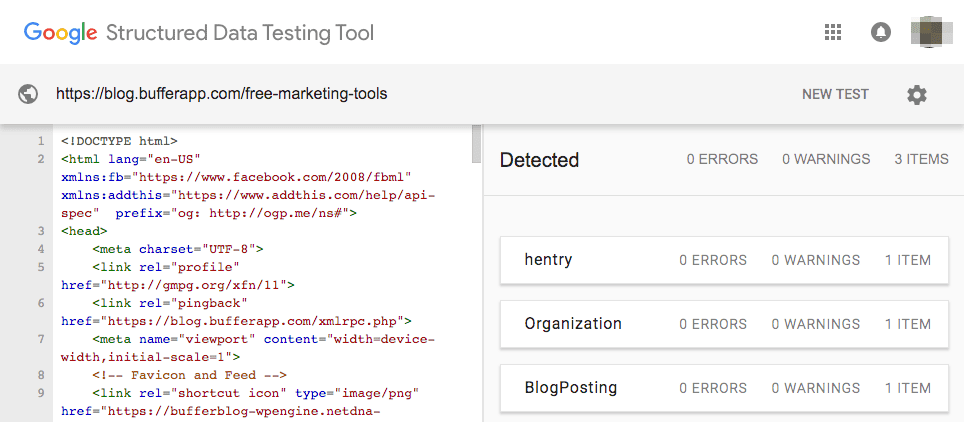The image size is (964, 422).
Task: Click the Favicon and Feed comment line
Action: 190,375
